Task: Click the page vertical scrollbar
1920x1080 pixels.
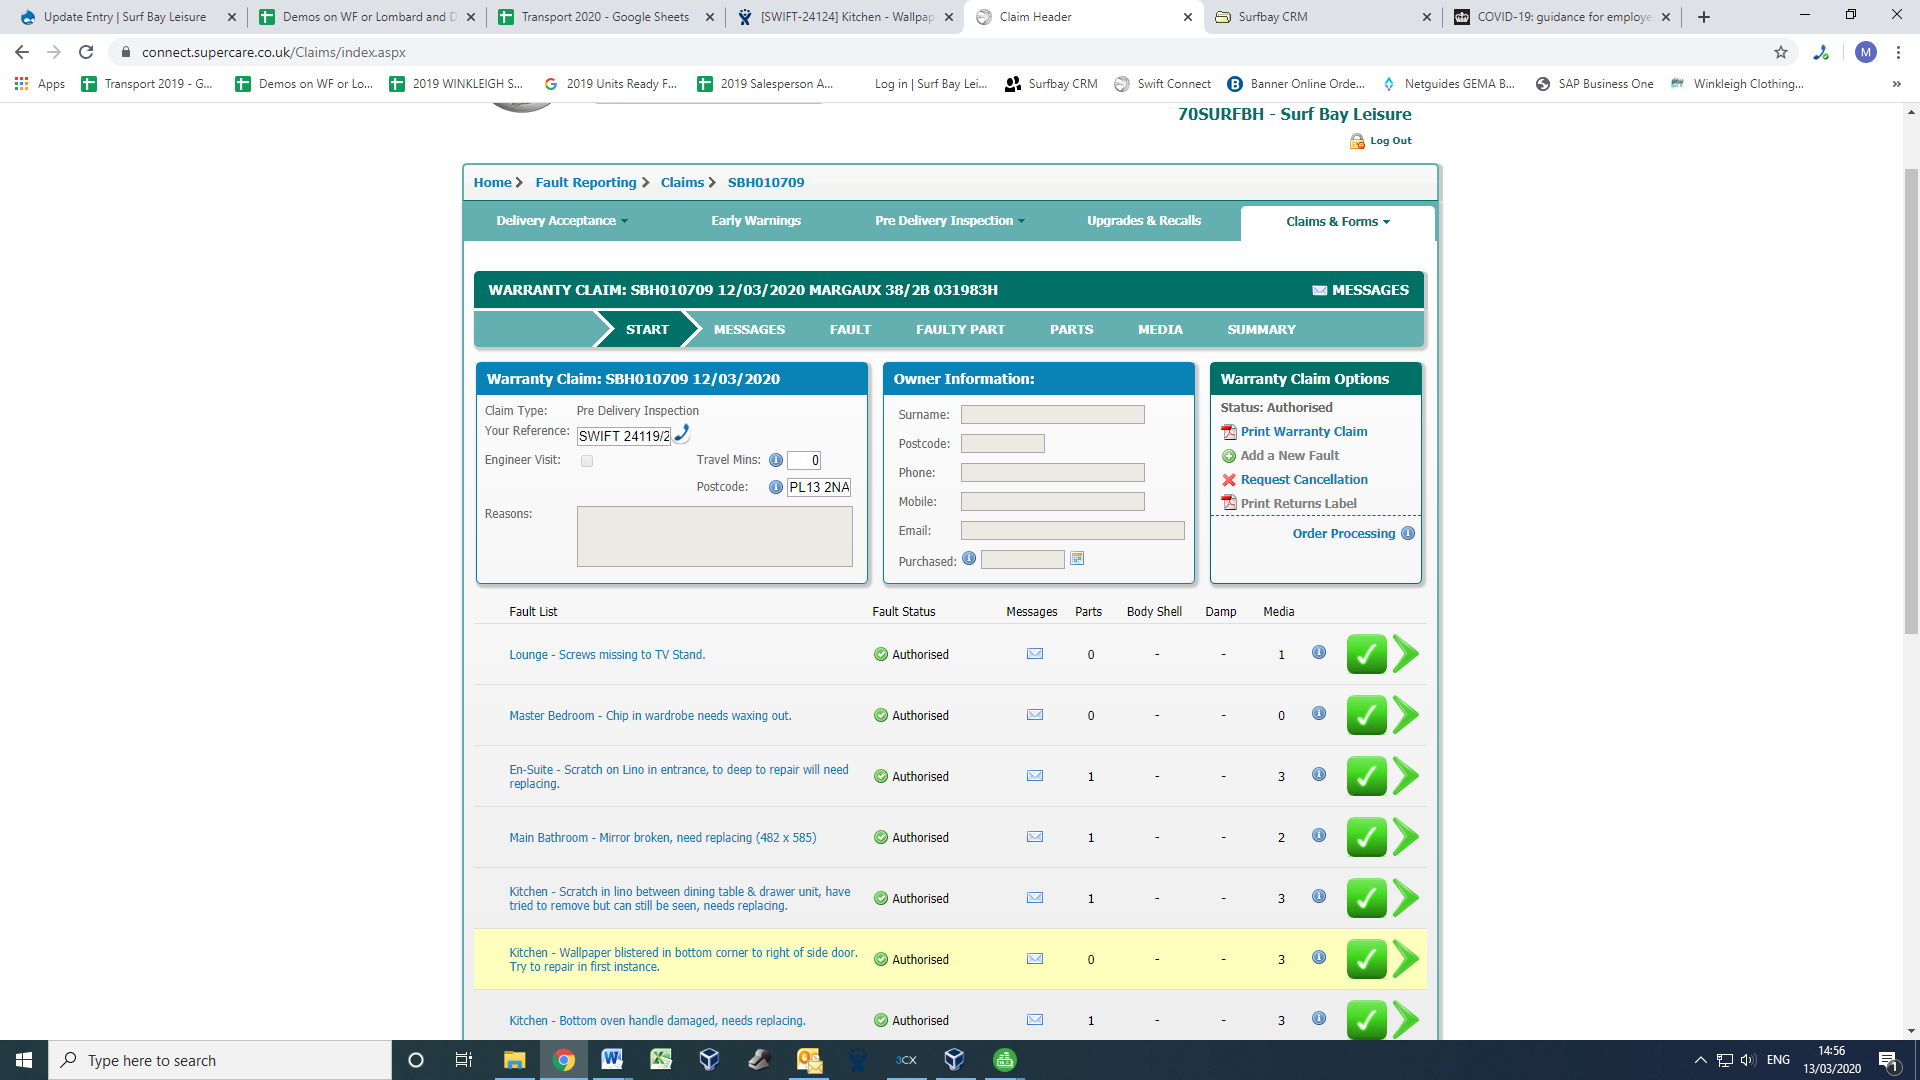Action: [x=1911, y=400]
